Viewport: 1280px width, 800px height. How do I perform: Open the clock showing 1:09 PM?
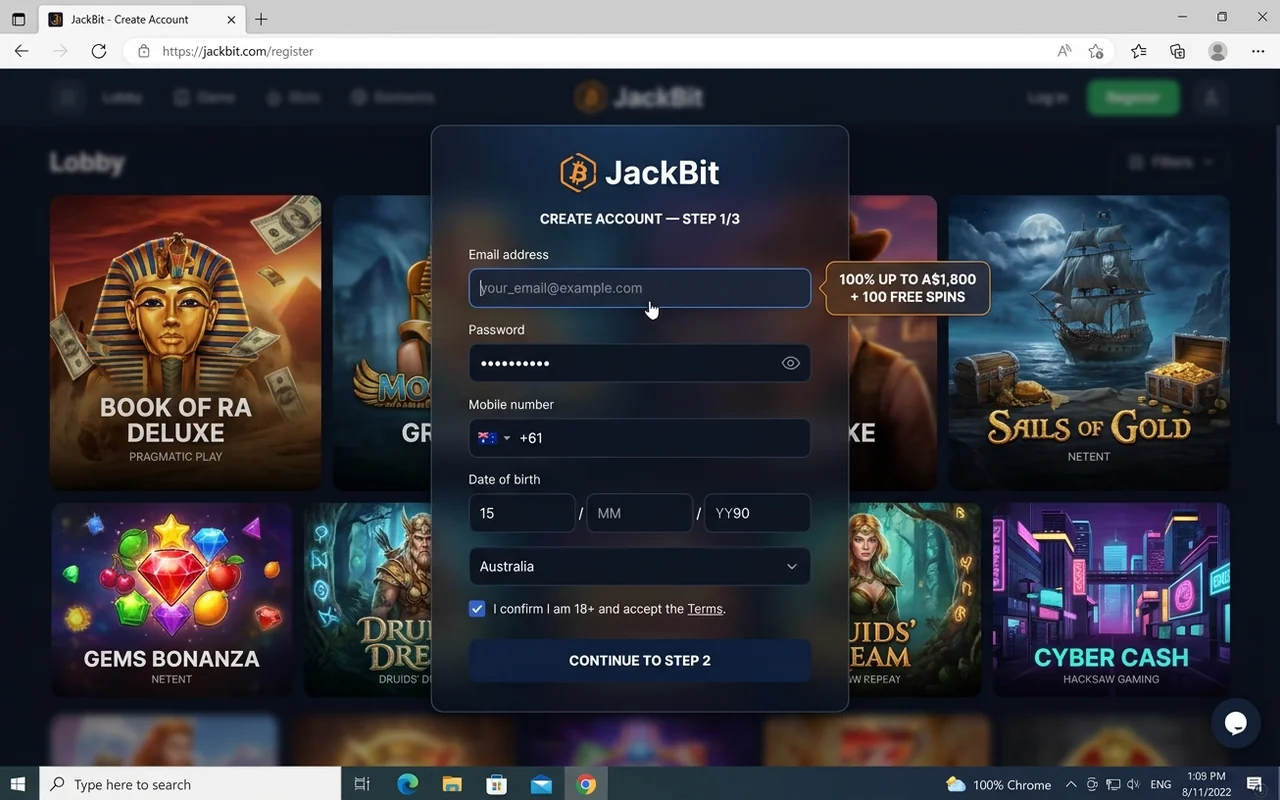tap(1206, 784)
